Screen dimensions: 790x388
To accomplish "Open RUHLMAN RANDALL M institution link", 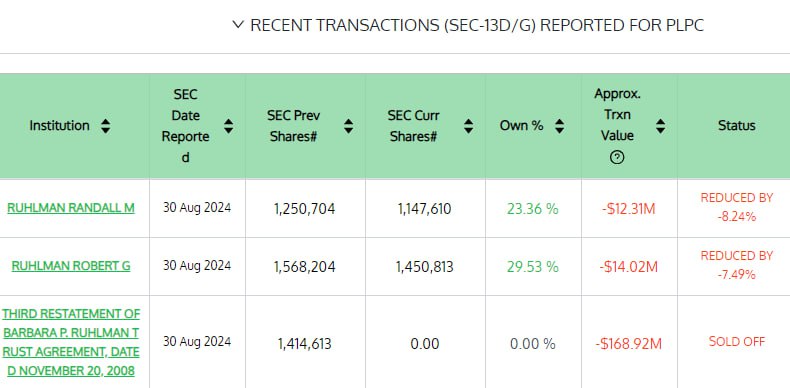I will 71,208.
